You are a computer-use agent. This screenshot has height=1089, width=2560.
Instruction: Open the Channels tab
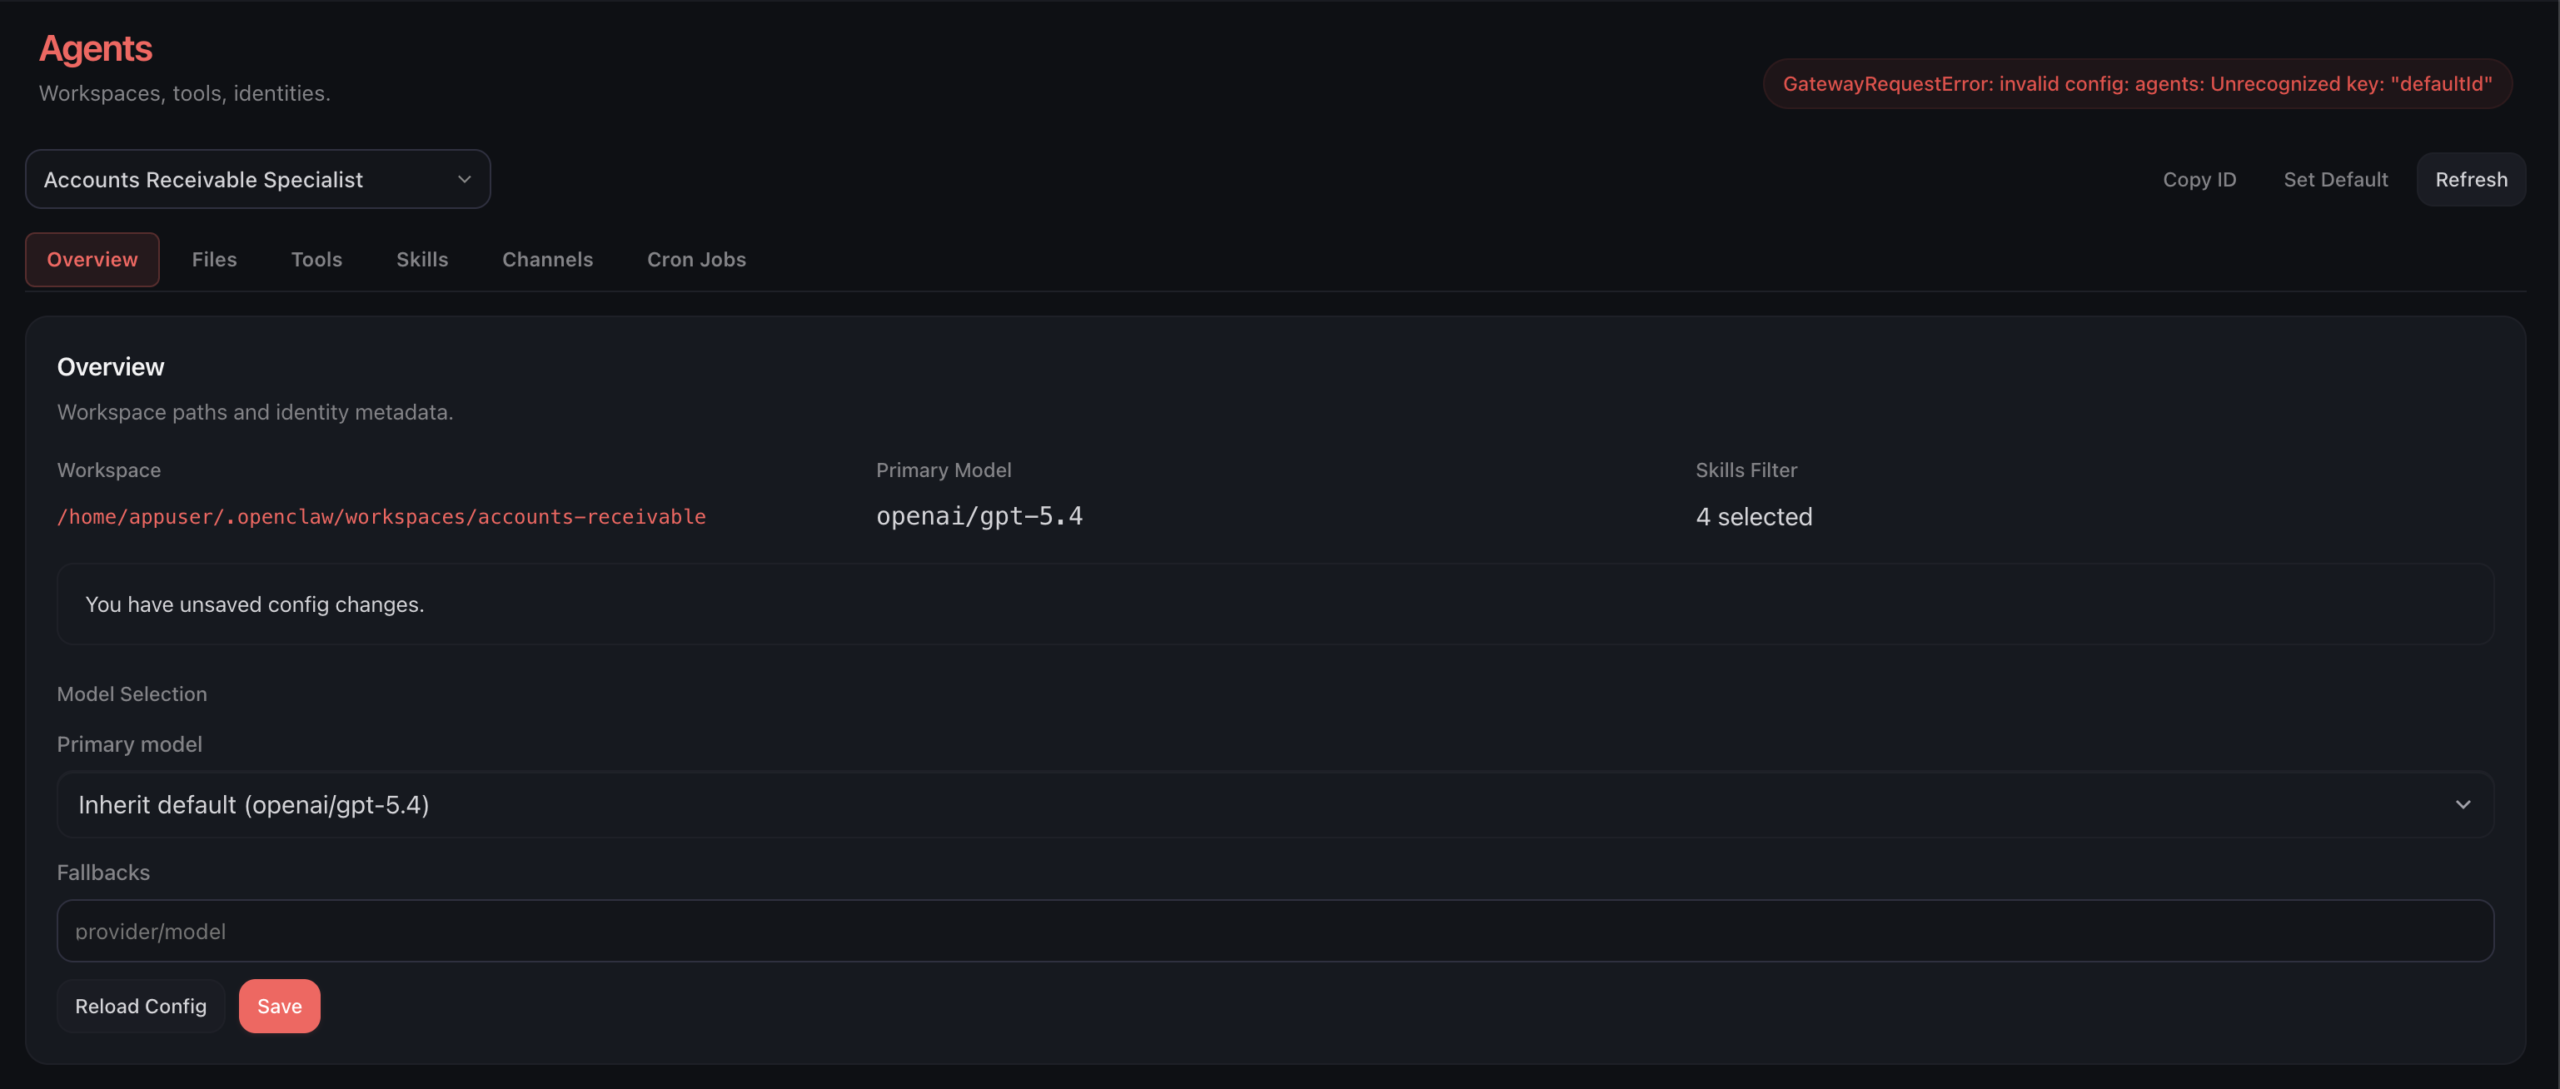click(x=547, y=259)
